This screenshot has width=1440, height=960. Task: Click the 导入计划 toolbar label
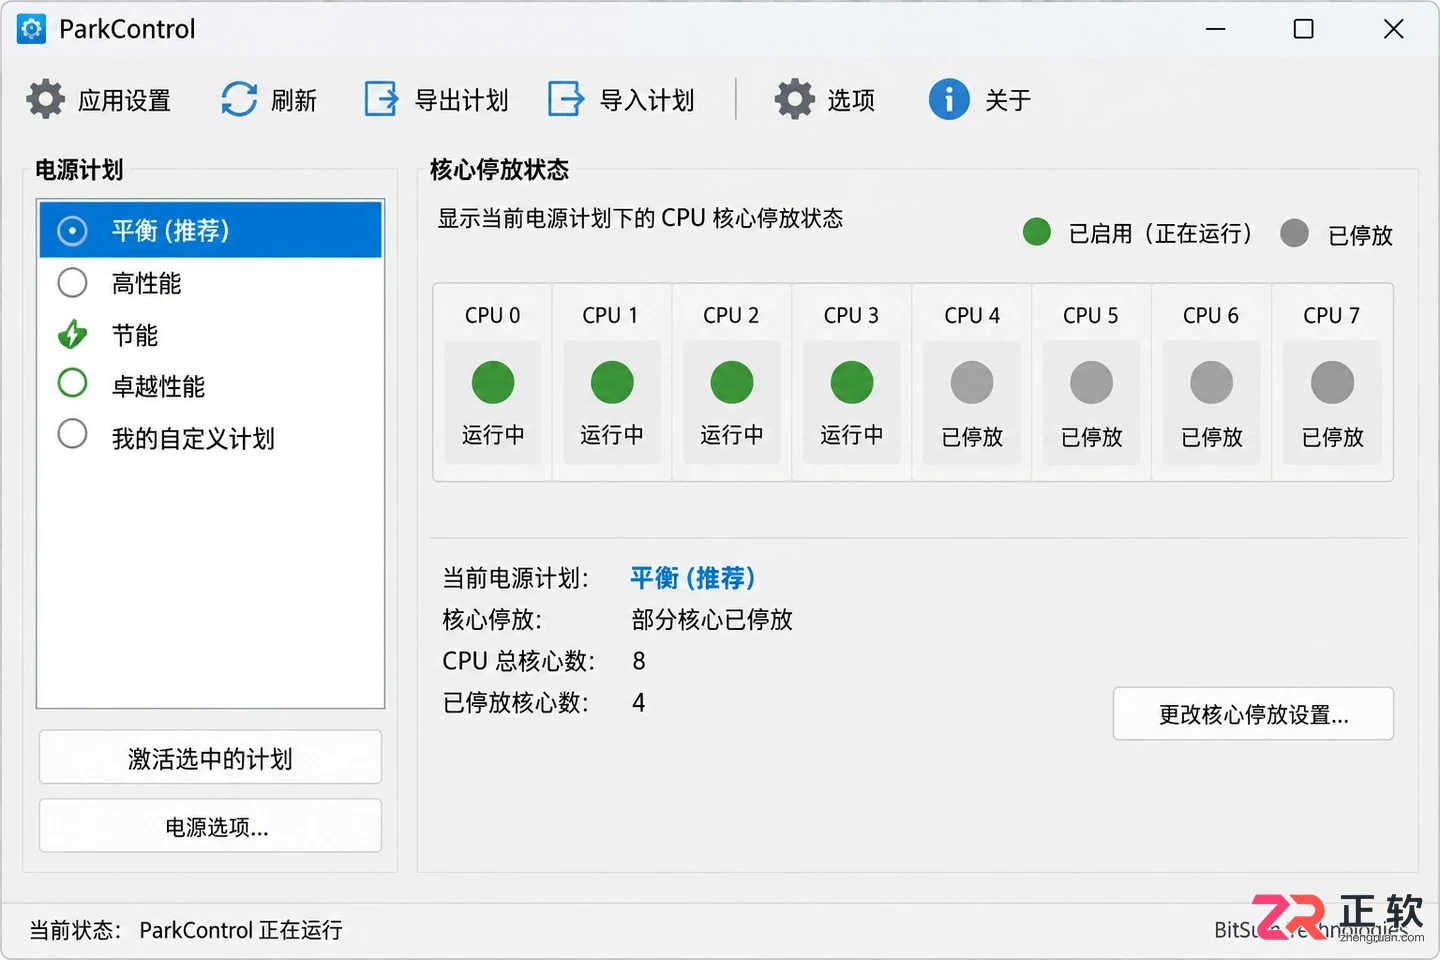(x=647, y=100)
